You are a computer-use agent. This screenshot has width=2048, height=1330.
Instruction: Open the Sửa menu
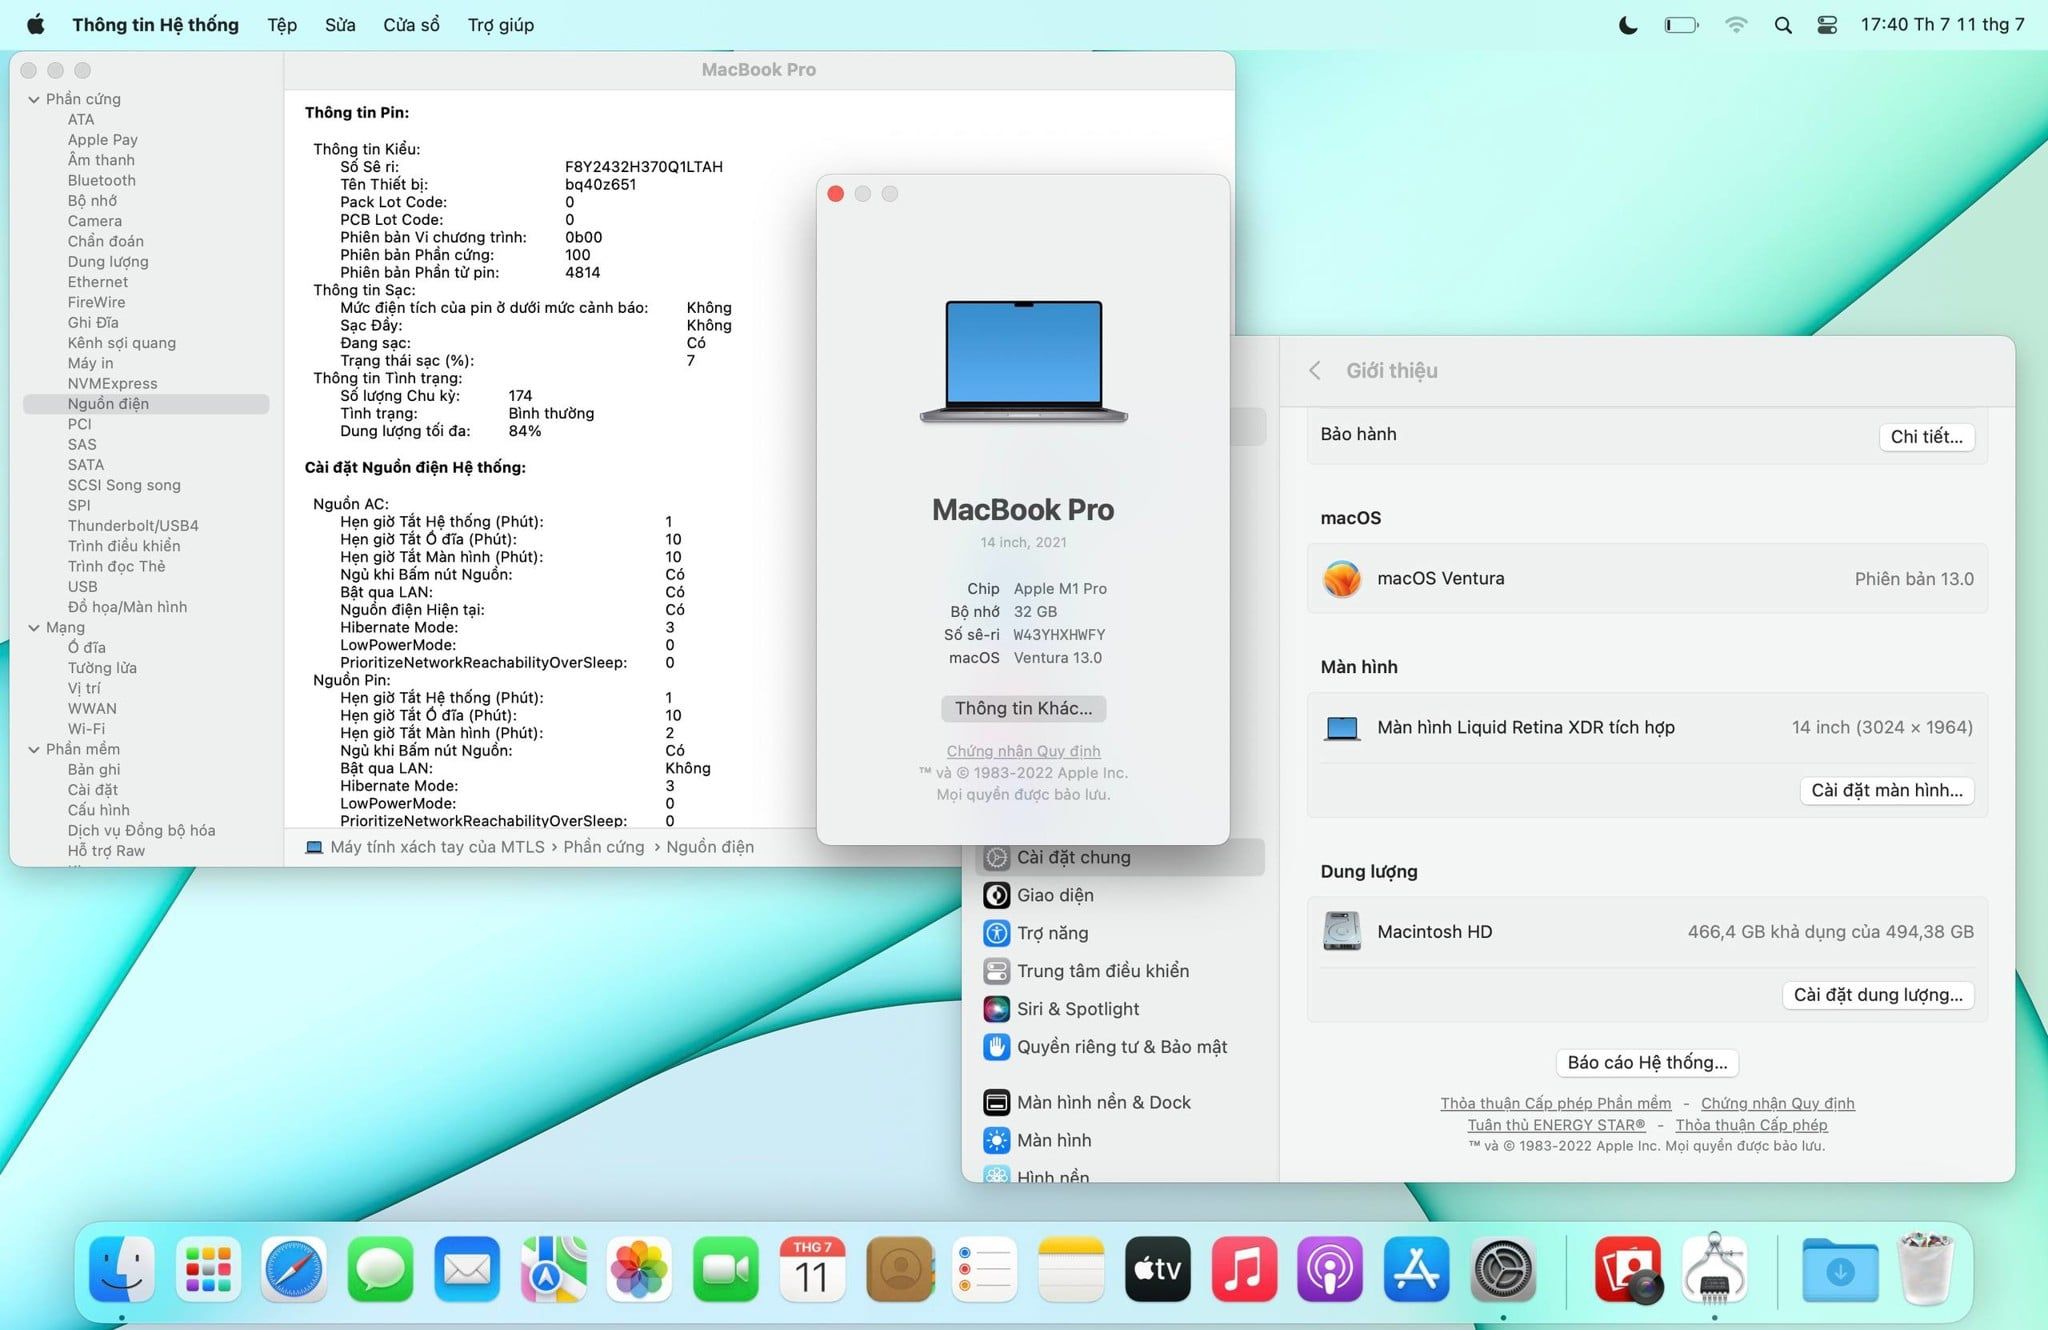[x=340, y=25]
